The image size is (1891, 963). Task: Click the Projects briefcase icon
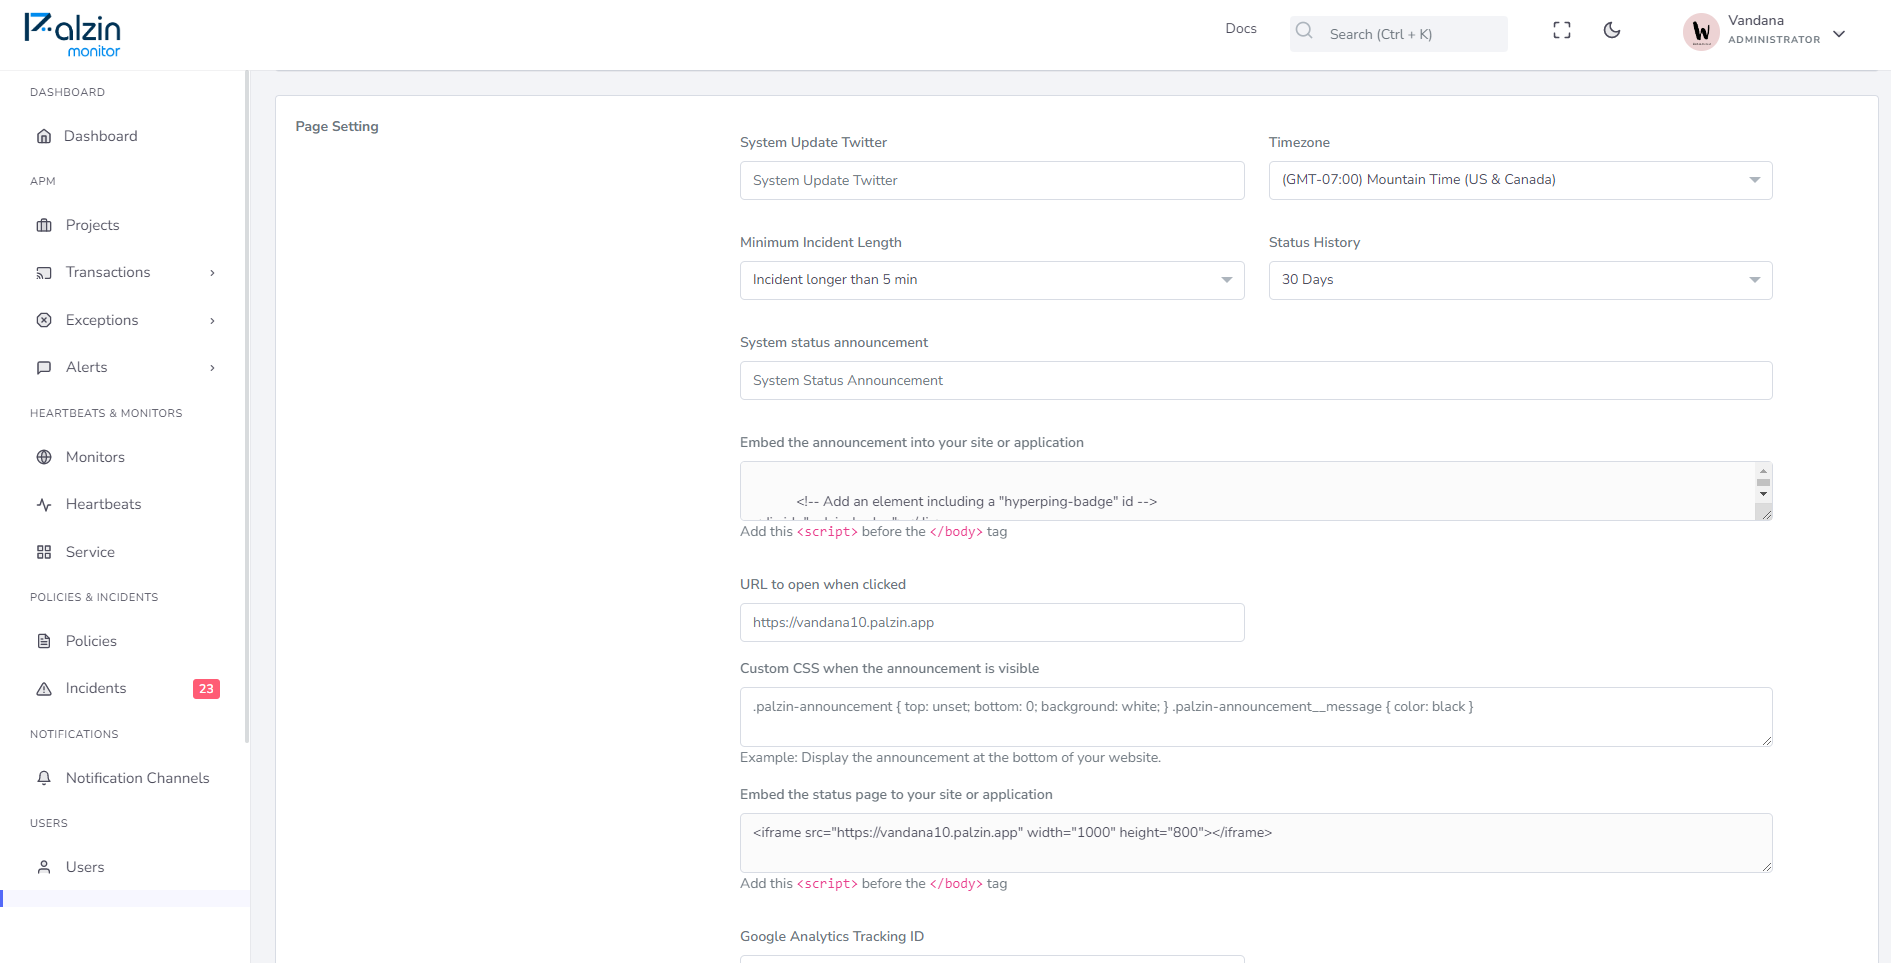point(44,226)
